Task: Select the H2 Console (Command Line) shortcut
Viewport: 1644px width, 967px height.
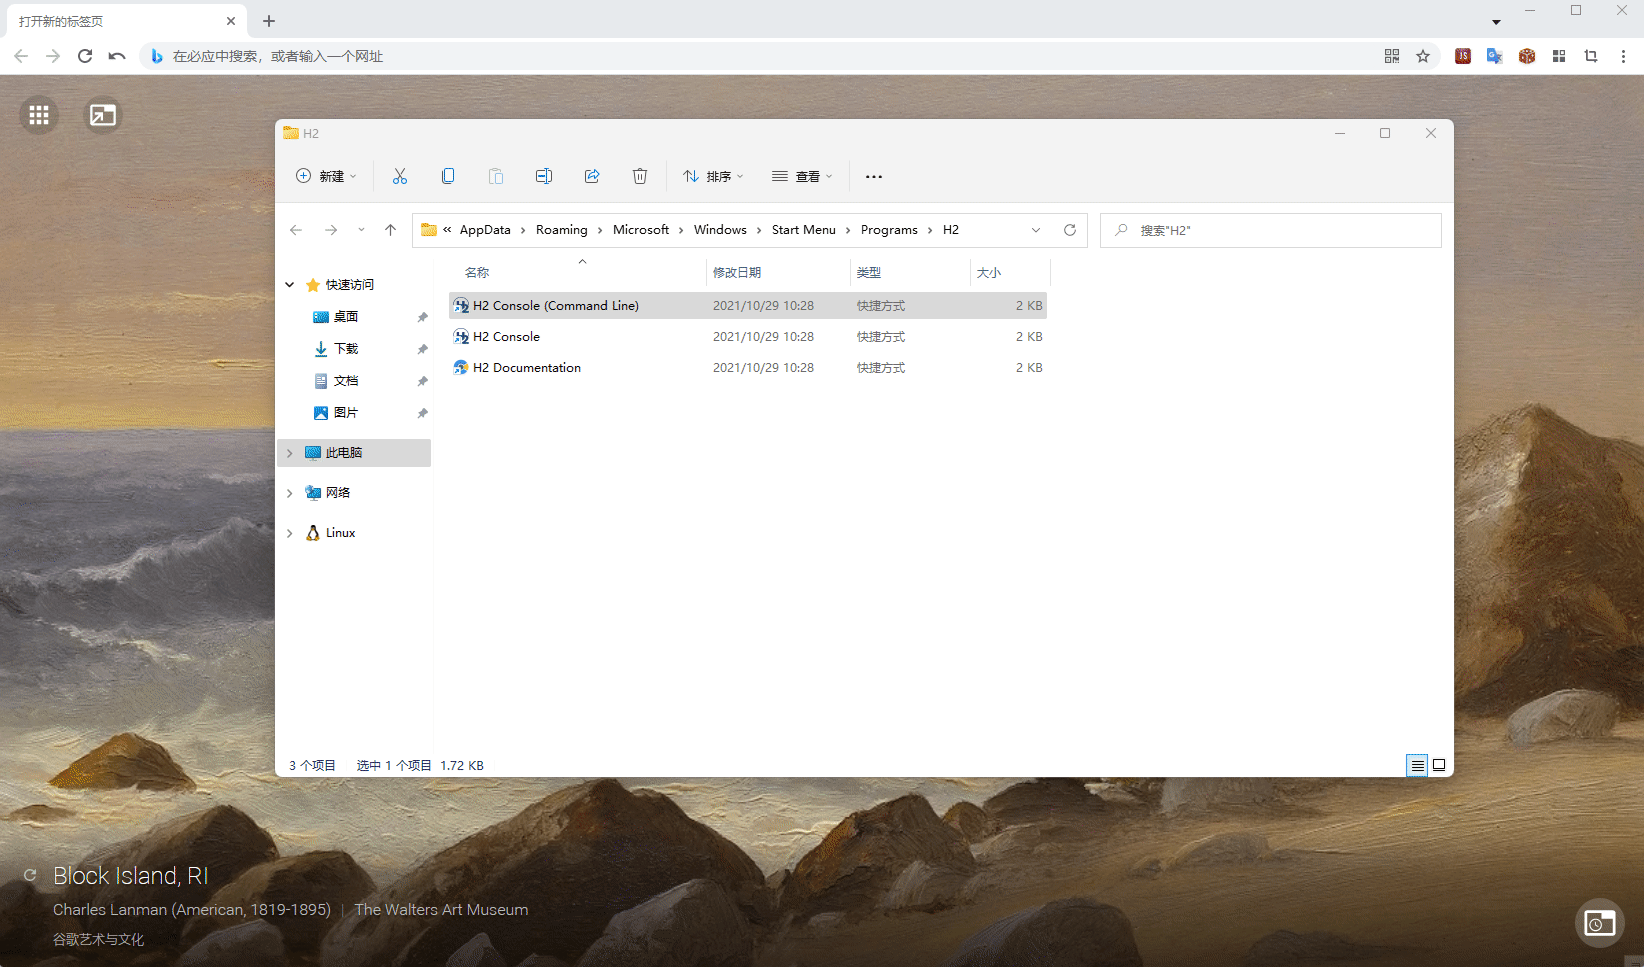Action: [x=748, y=306]
